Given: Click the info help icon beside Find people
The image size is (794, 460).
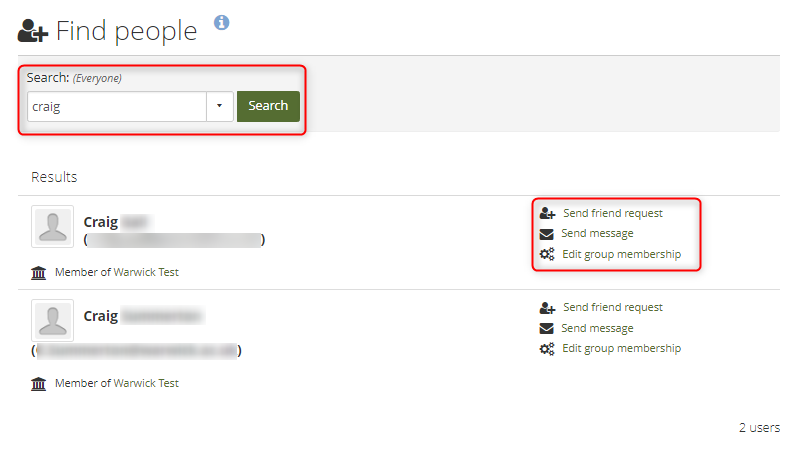Looking at the screenshot, I should [222, 22].
